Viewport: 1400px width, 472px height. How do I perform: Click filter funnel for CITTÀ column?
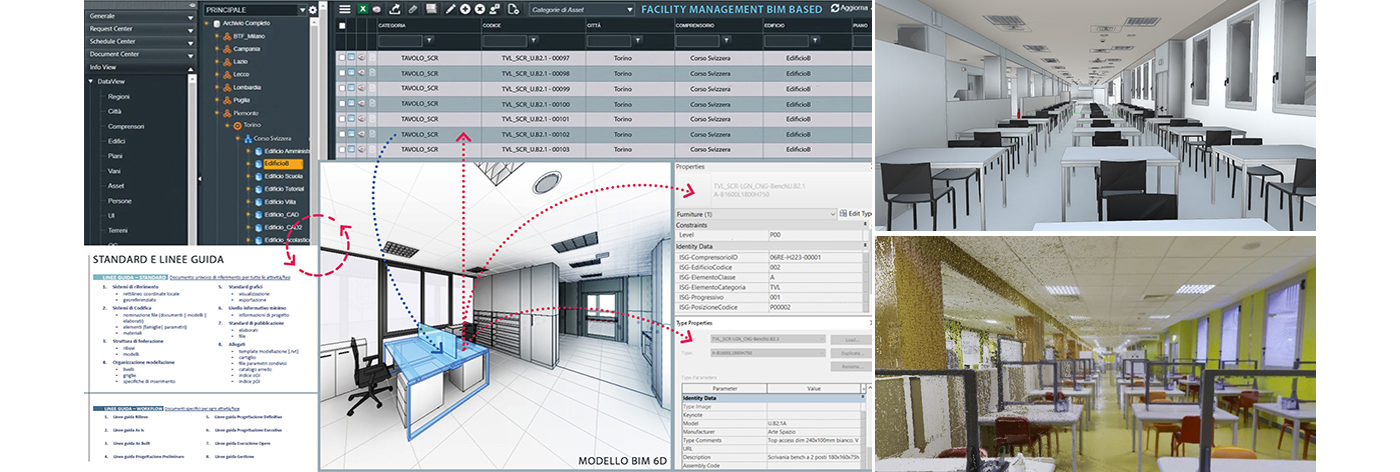coord(638,40)
